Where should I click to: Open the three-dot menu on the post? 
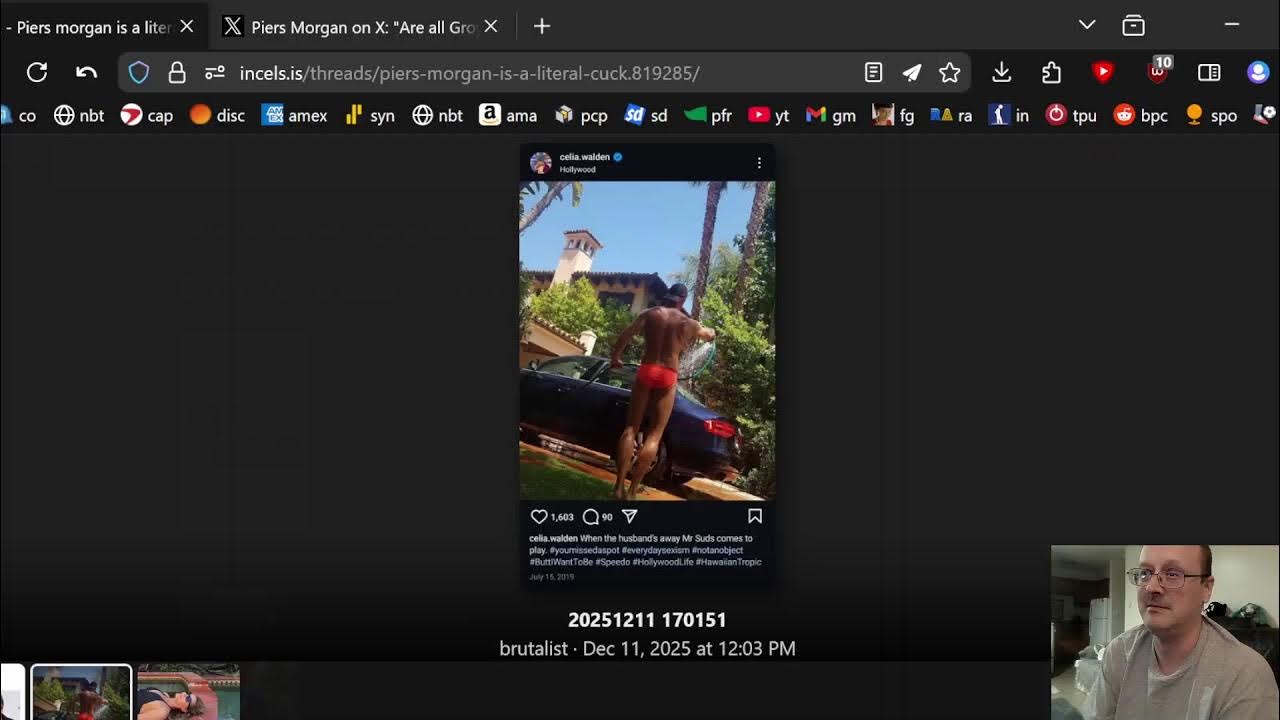(759, 162)
